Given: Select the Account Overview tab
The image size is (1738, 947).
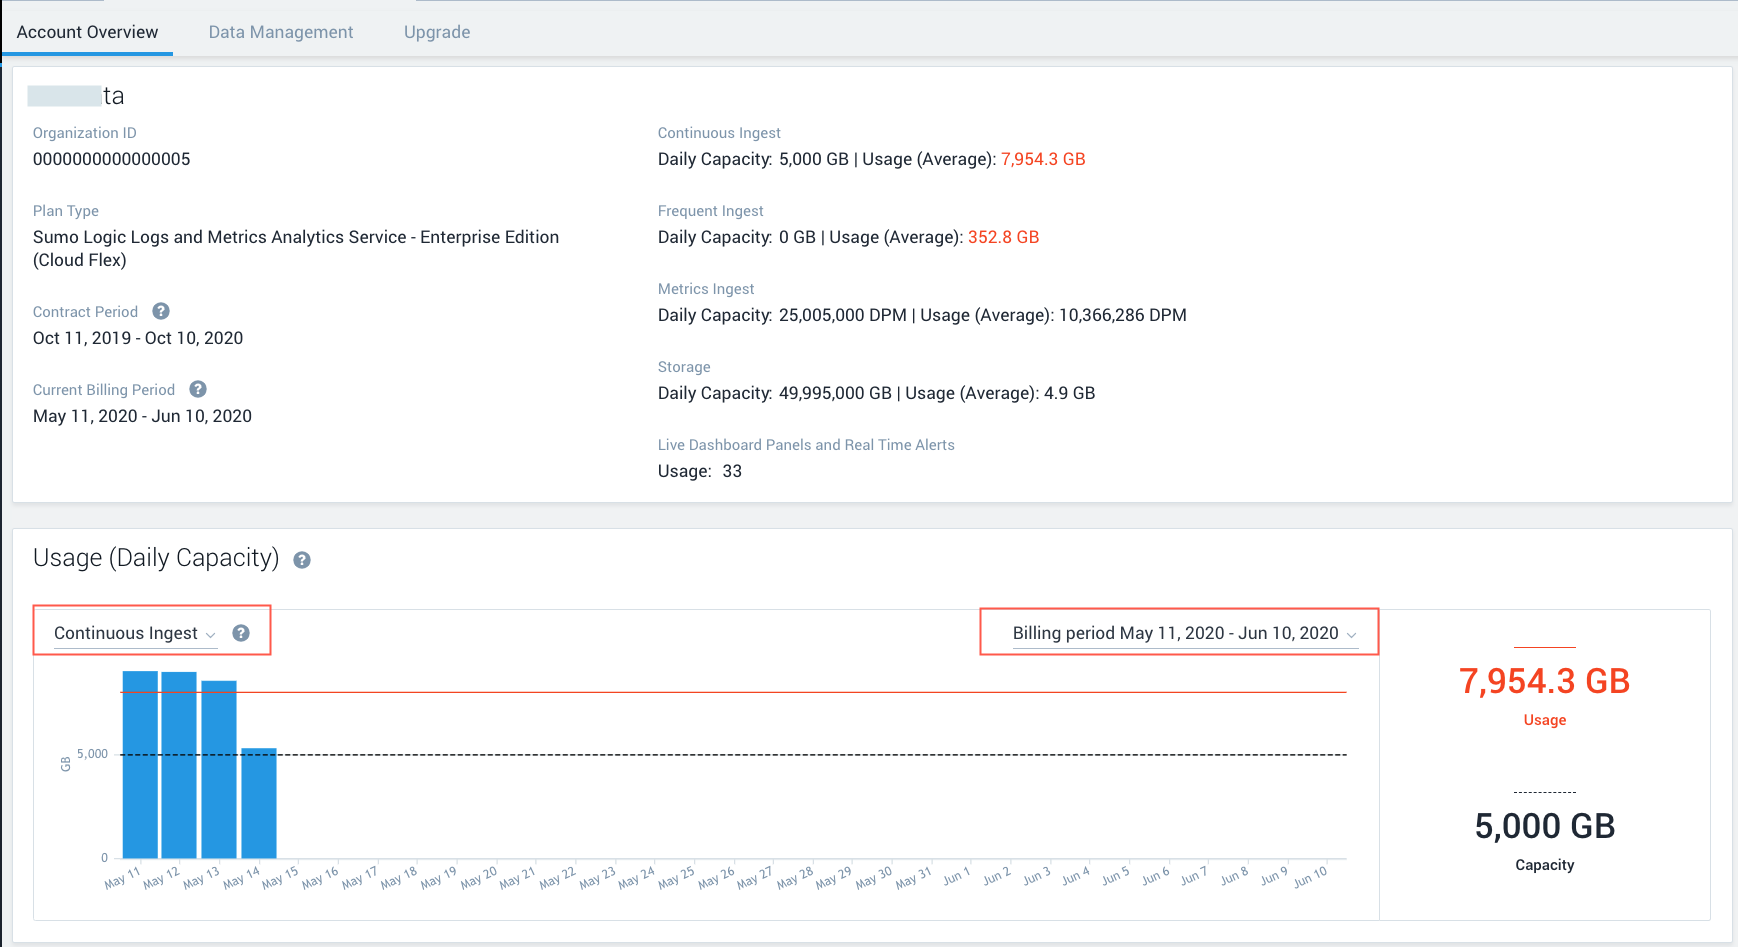Looking at the screenshot, I should [87, 31].
